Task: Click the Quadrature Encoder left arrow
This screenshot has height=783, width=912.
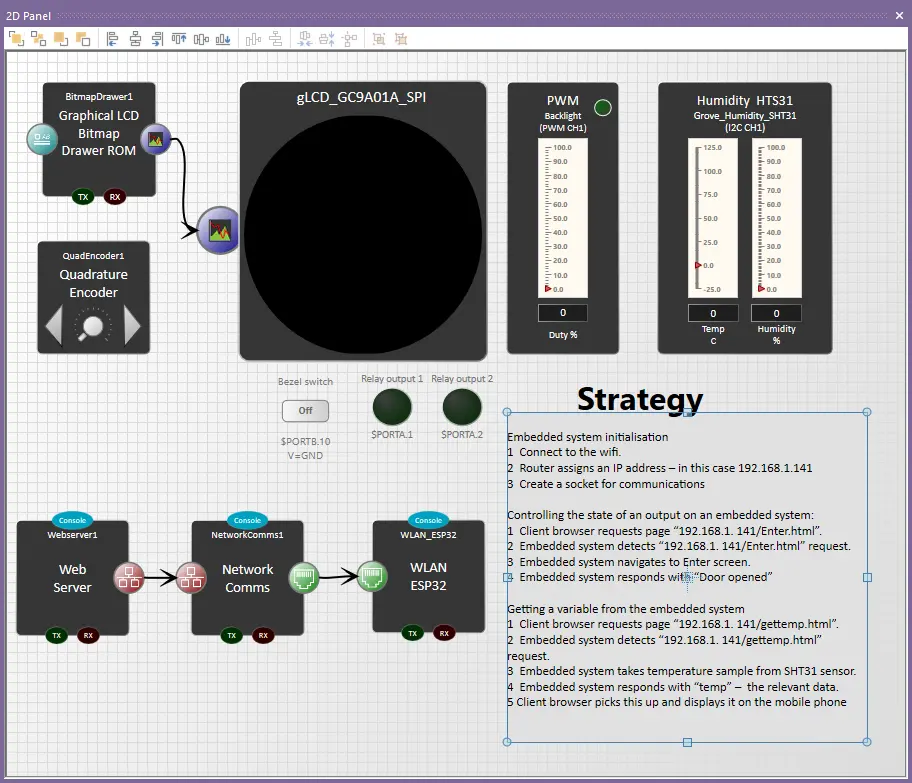Action: 55,326
